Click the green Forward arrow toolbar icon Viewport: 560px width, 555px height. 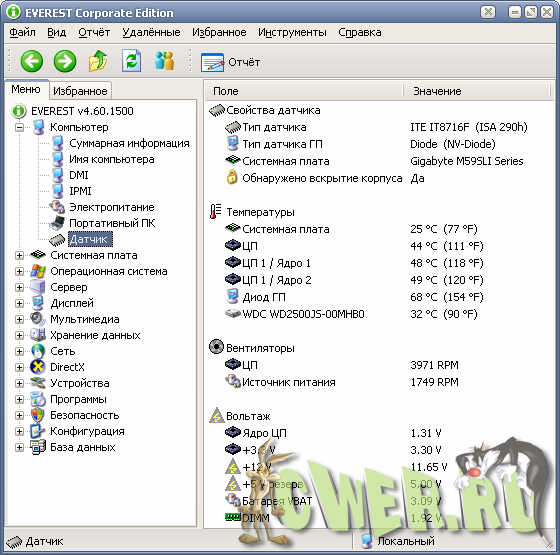point(65,61)
